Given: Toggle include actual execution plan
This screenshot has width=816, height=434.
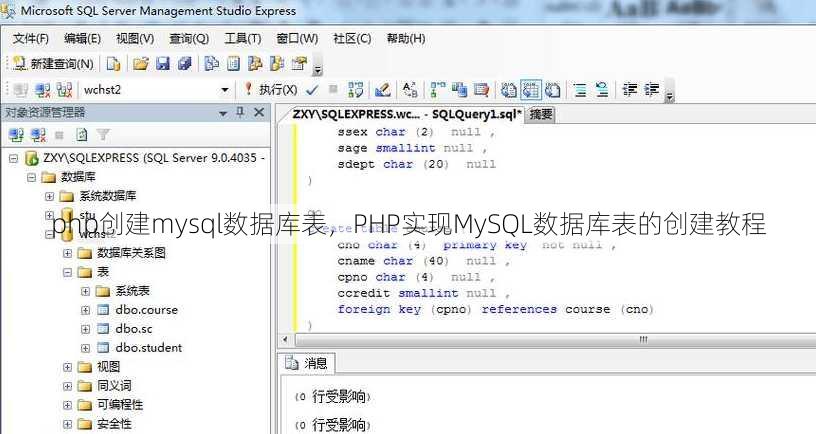Looking at the screenshot, I should tap(437, 90).
